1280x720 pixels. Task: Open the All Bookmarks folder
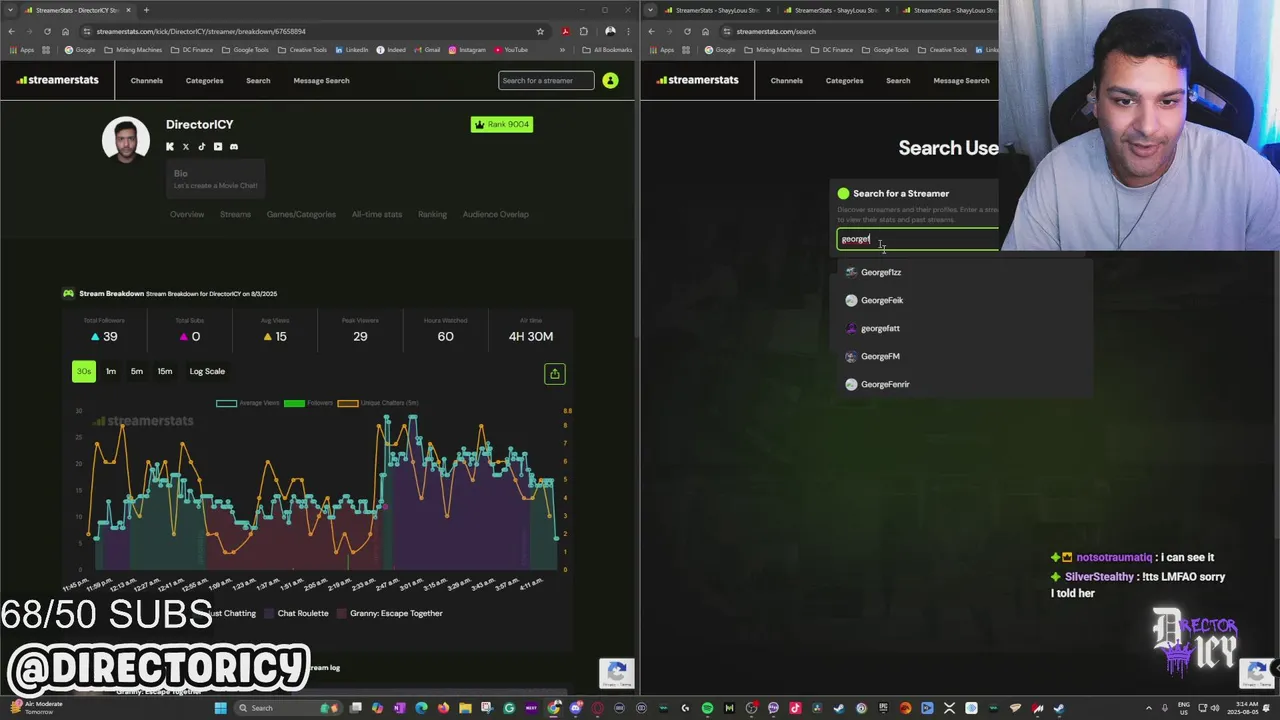click(x=607, y=50)
